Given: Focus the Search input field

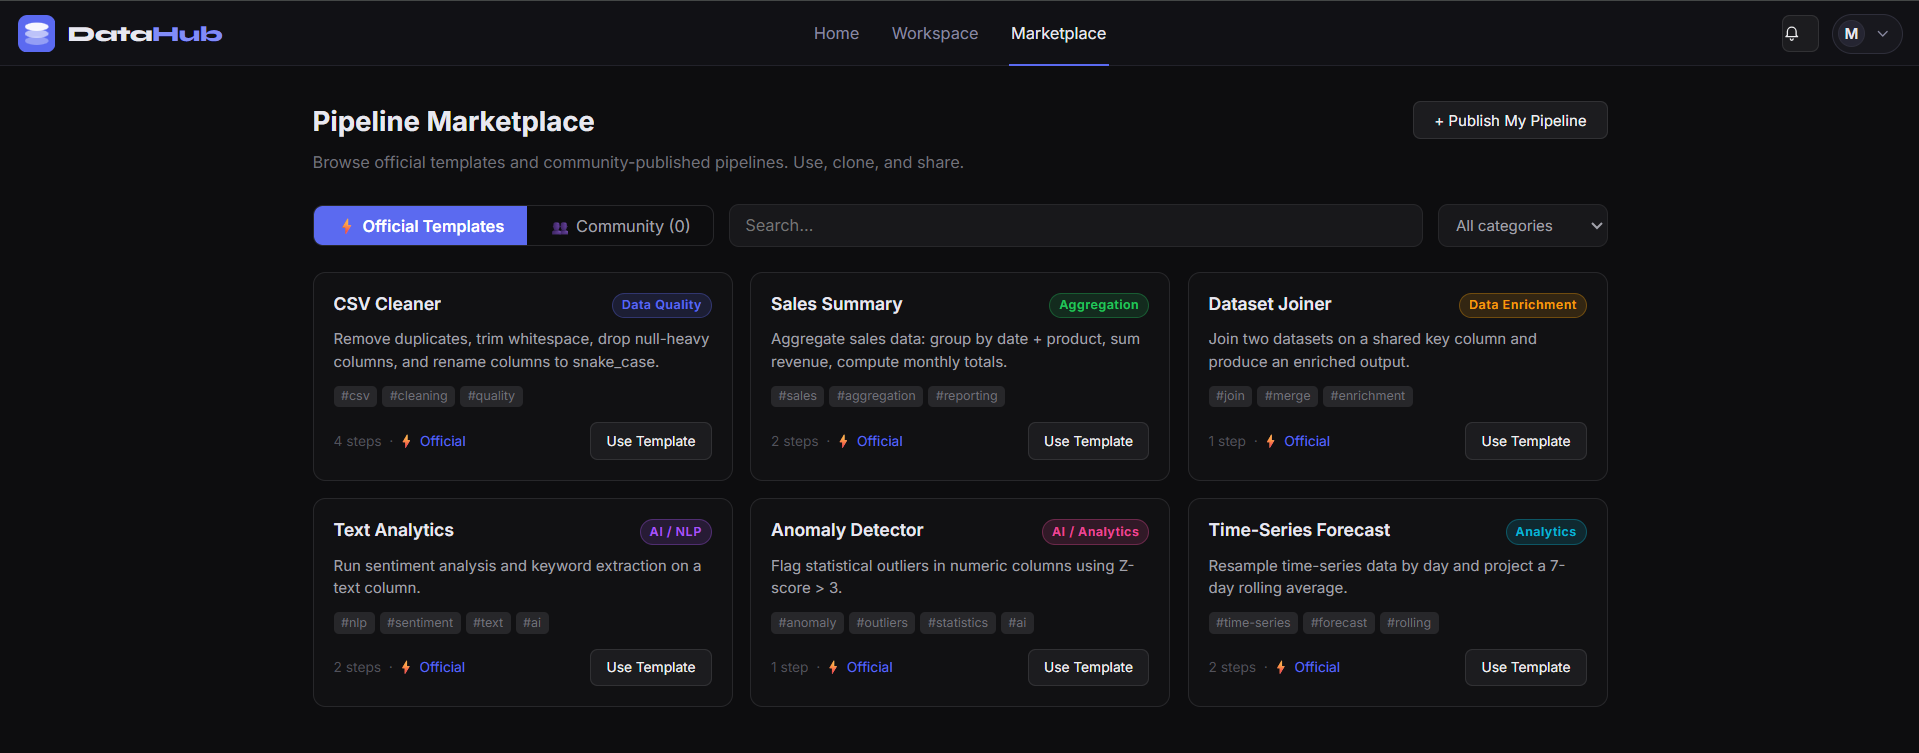Looking at the screenshot, I should click(x=1075, y=226).
